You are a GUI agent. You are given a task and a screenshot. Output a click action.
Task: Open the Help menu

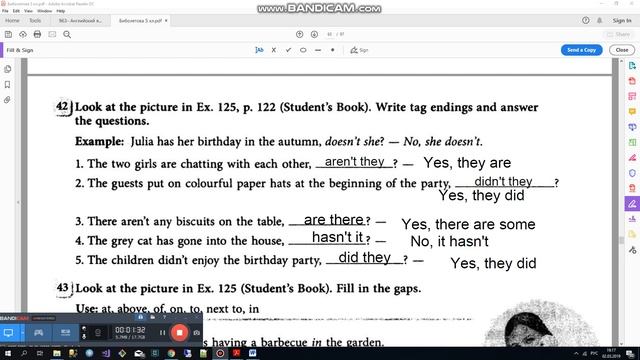61,11
